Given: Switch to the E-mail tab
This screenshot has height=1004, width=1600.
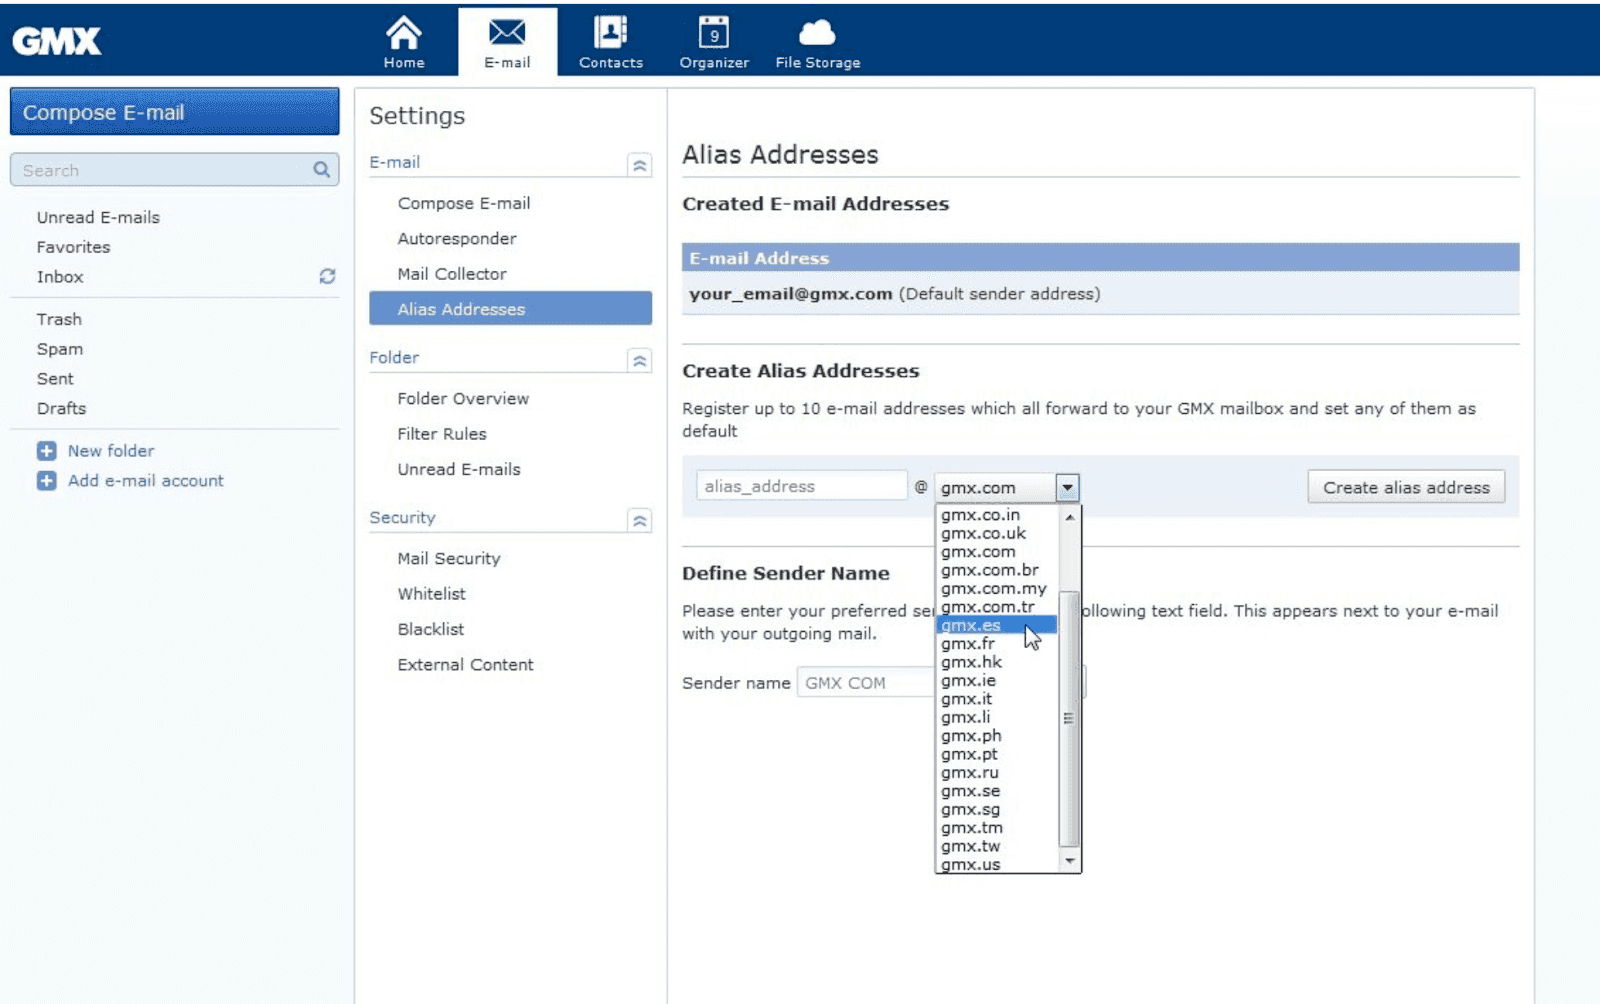Looking at the screenshot, I should [x=507, y=42].
